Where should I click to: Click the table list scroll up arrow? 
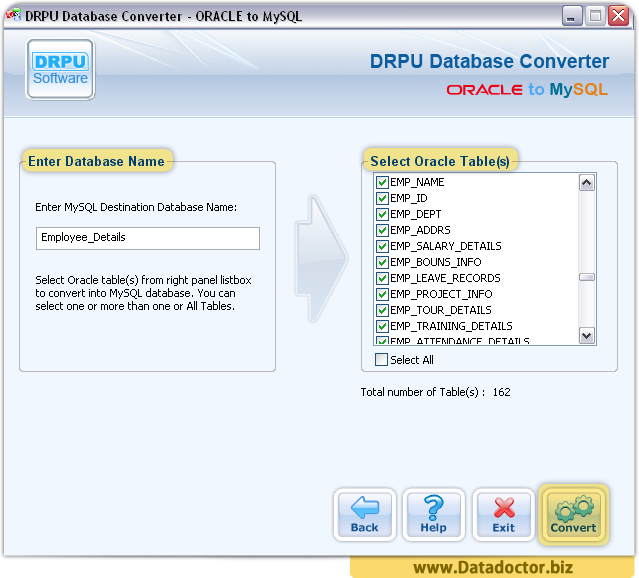tap(586, 183)
